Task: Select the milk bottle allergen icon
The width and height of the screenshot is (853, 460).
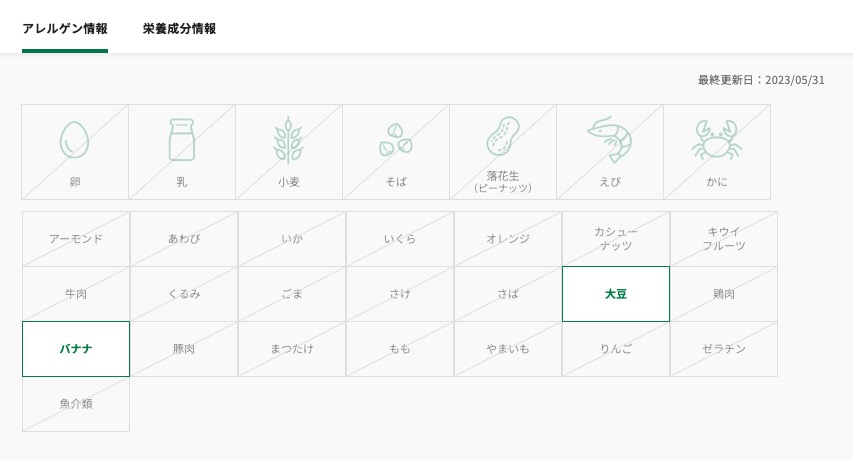Action: coord(182,140)
